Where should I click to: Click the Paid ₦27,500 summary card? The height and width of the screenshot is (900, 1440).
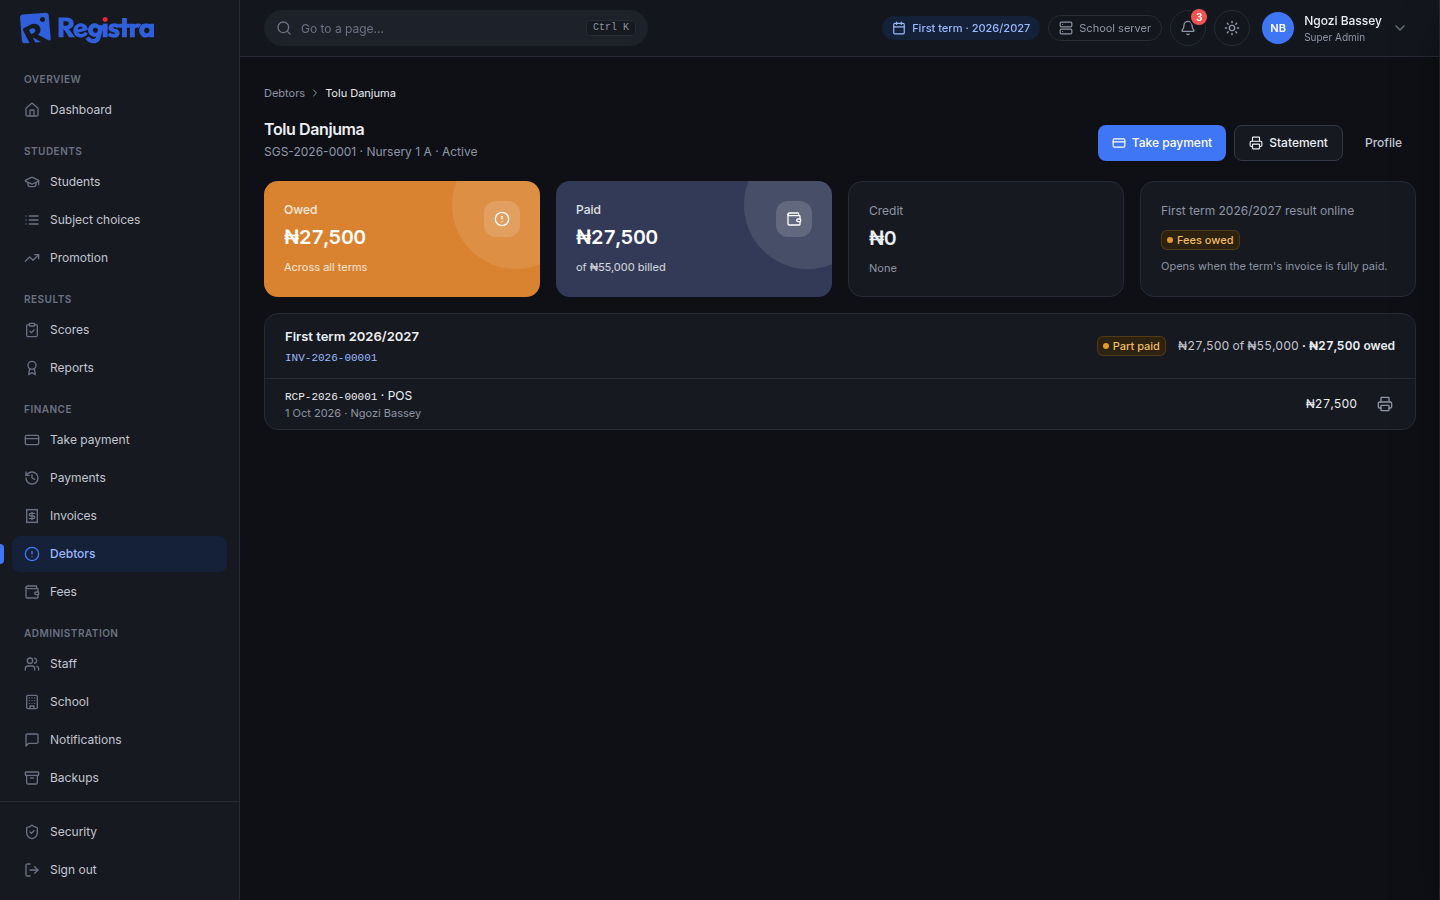click(694, 239)
